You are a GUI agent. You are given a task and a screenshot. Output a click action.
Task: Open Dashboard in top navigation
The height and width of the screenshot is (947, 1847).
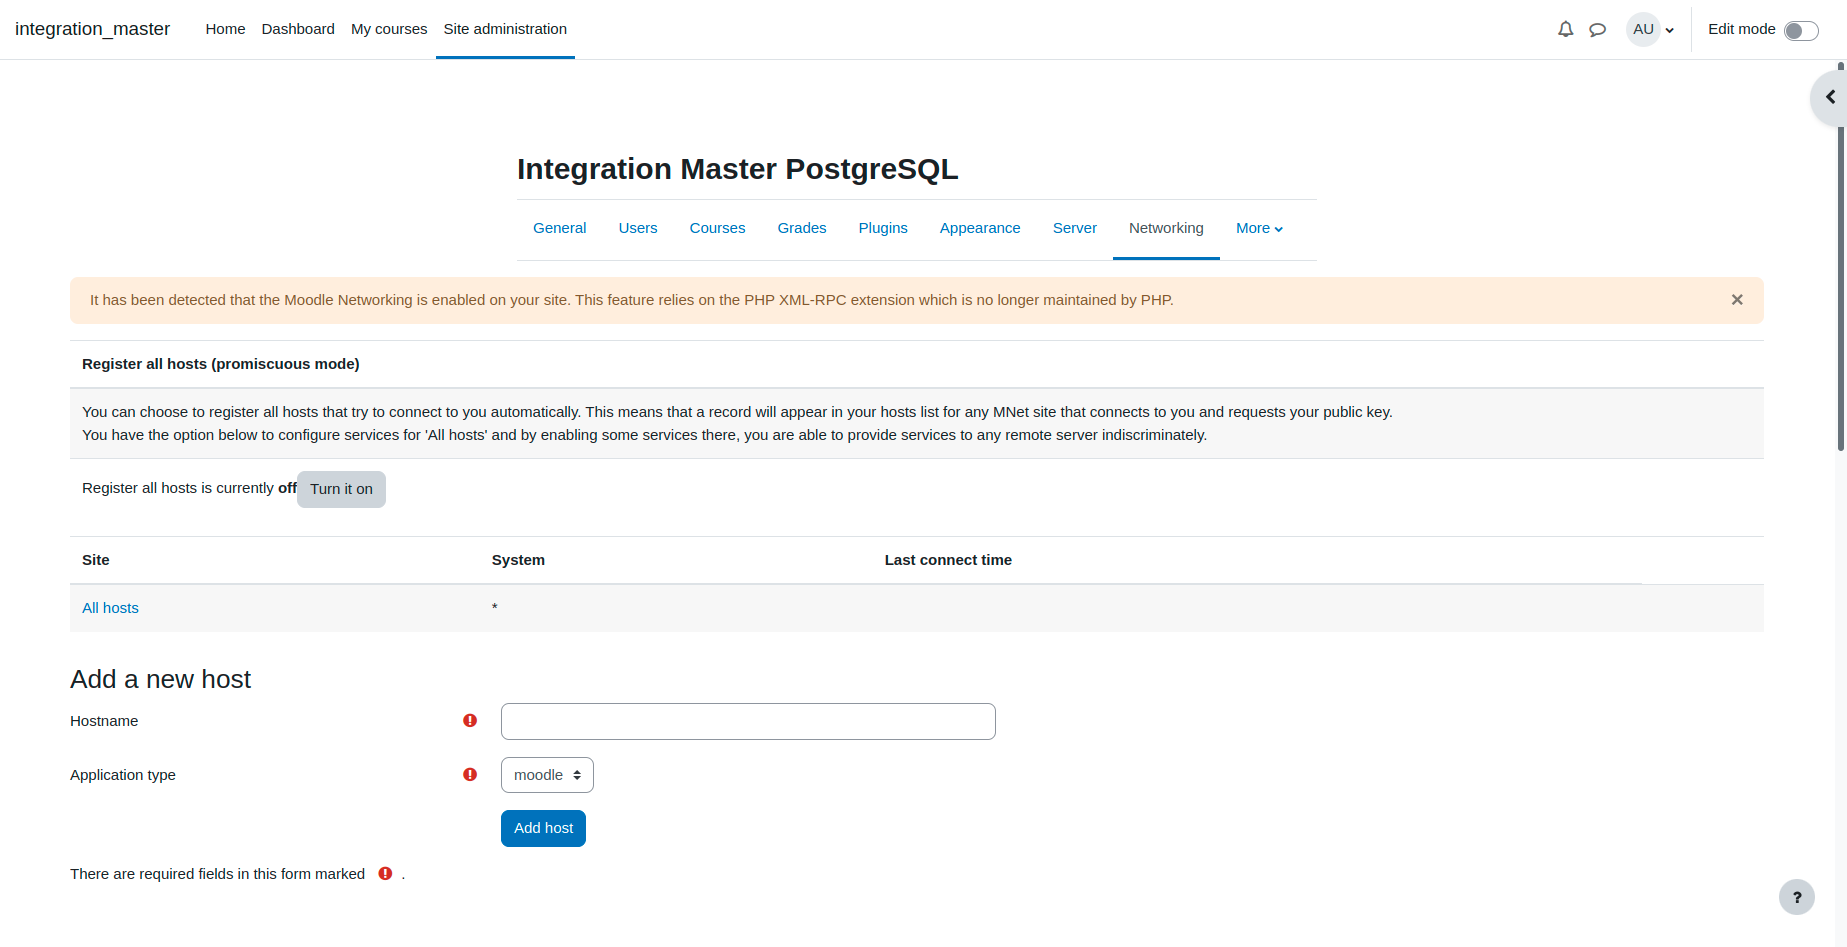(298, 29)
